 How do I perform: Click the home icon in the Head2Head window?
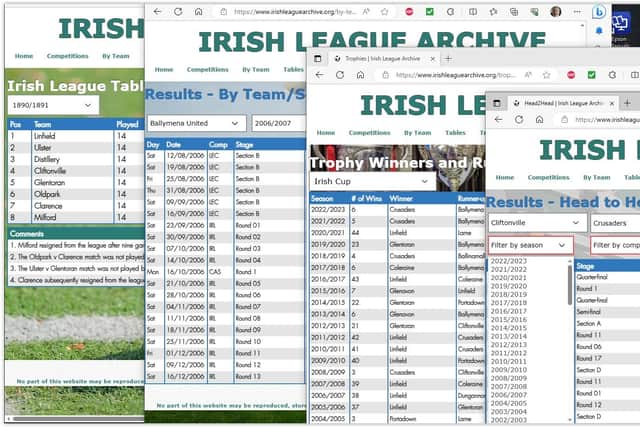pyautogui.click(x=540, y=120)
